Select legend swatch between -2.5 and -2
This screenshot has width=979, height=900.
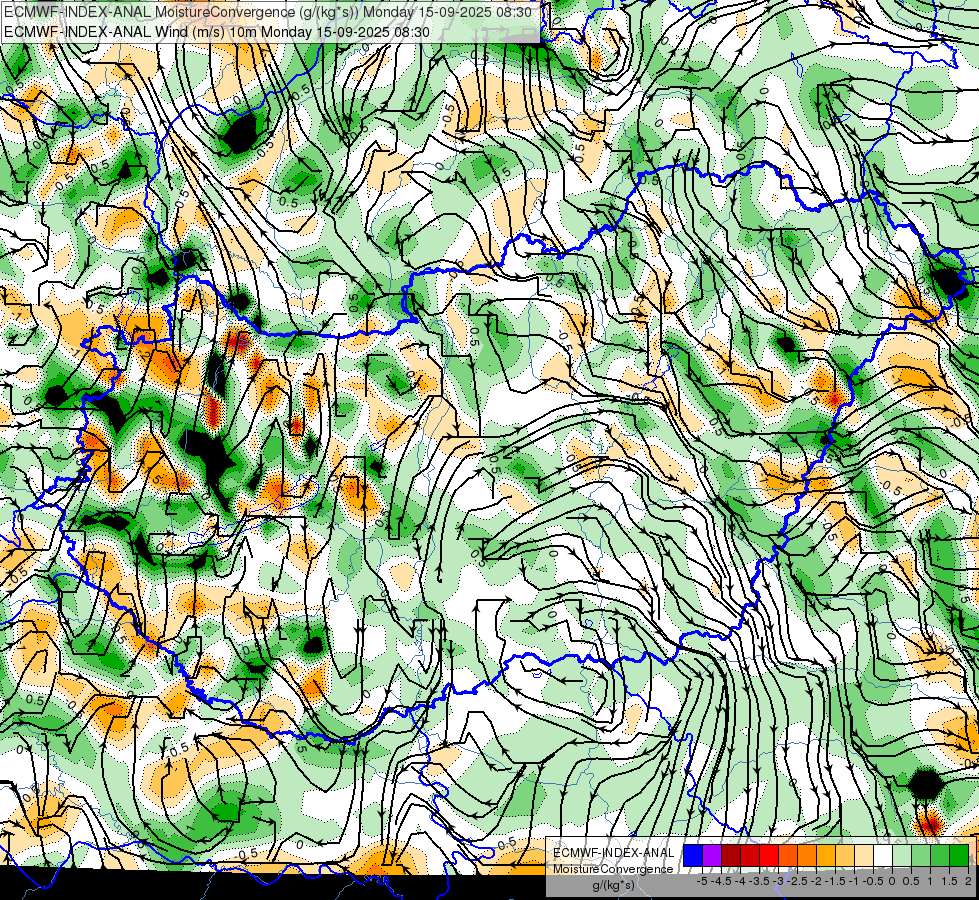click(807, 855)
